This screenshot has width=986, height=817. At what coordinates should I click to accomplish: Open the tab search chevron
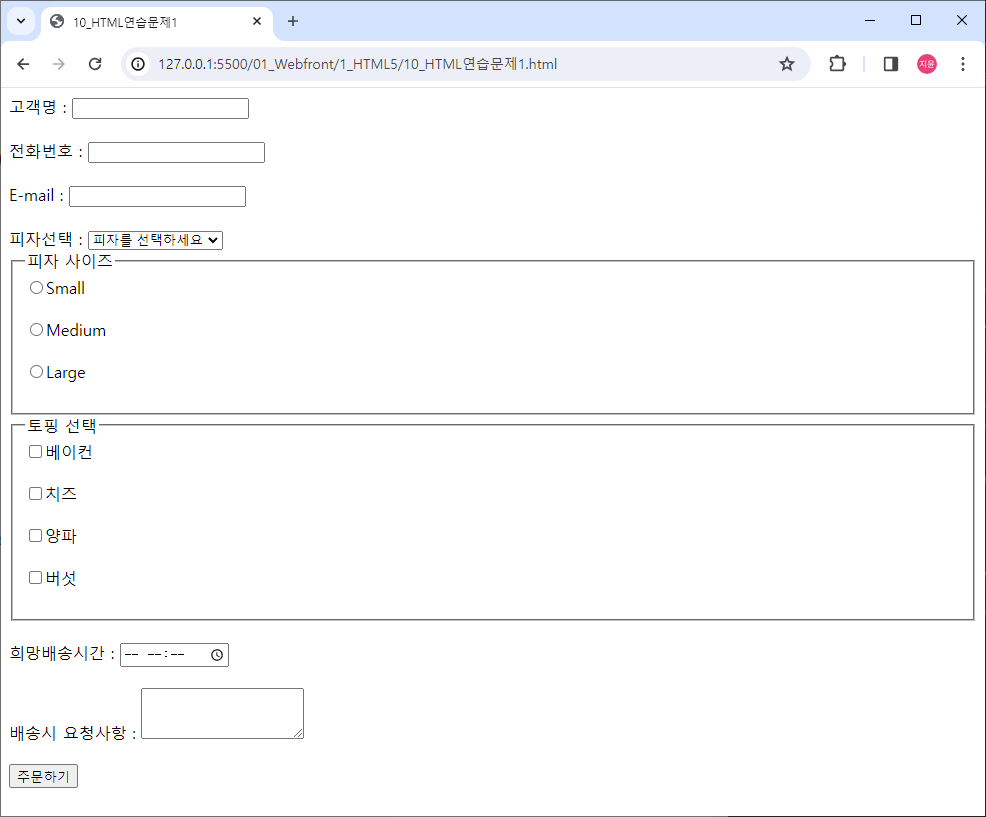click(21, 21)
